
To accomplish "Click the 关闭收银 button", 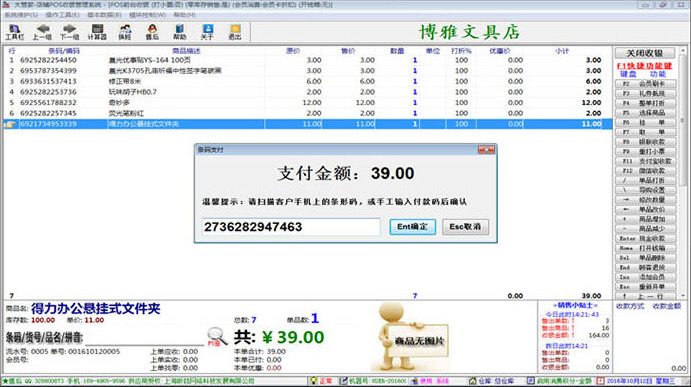I will tap(645, 53).
